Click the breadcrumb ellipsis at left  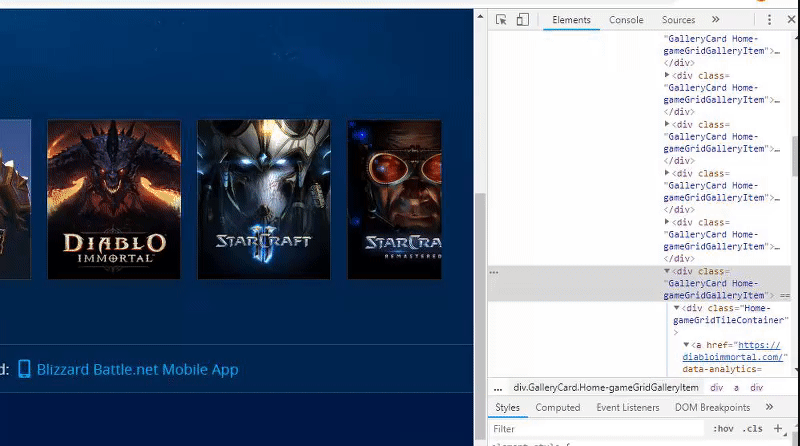[498, 388]
